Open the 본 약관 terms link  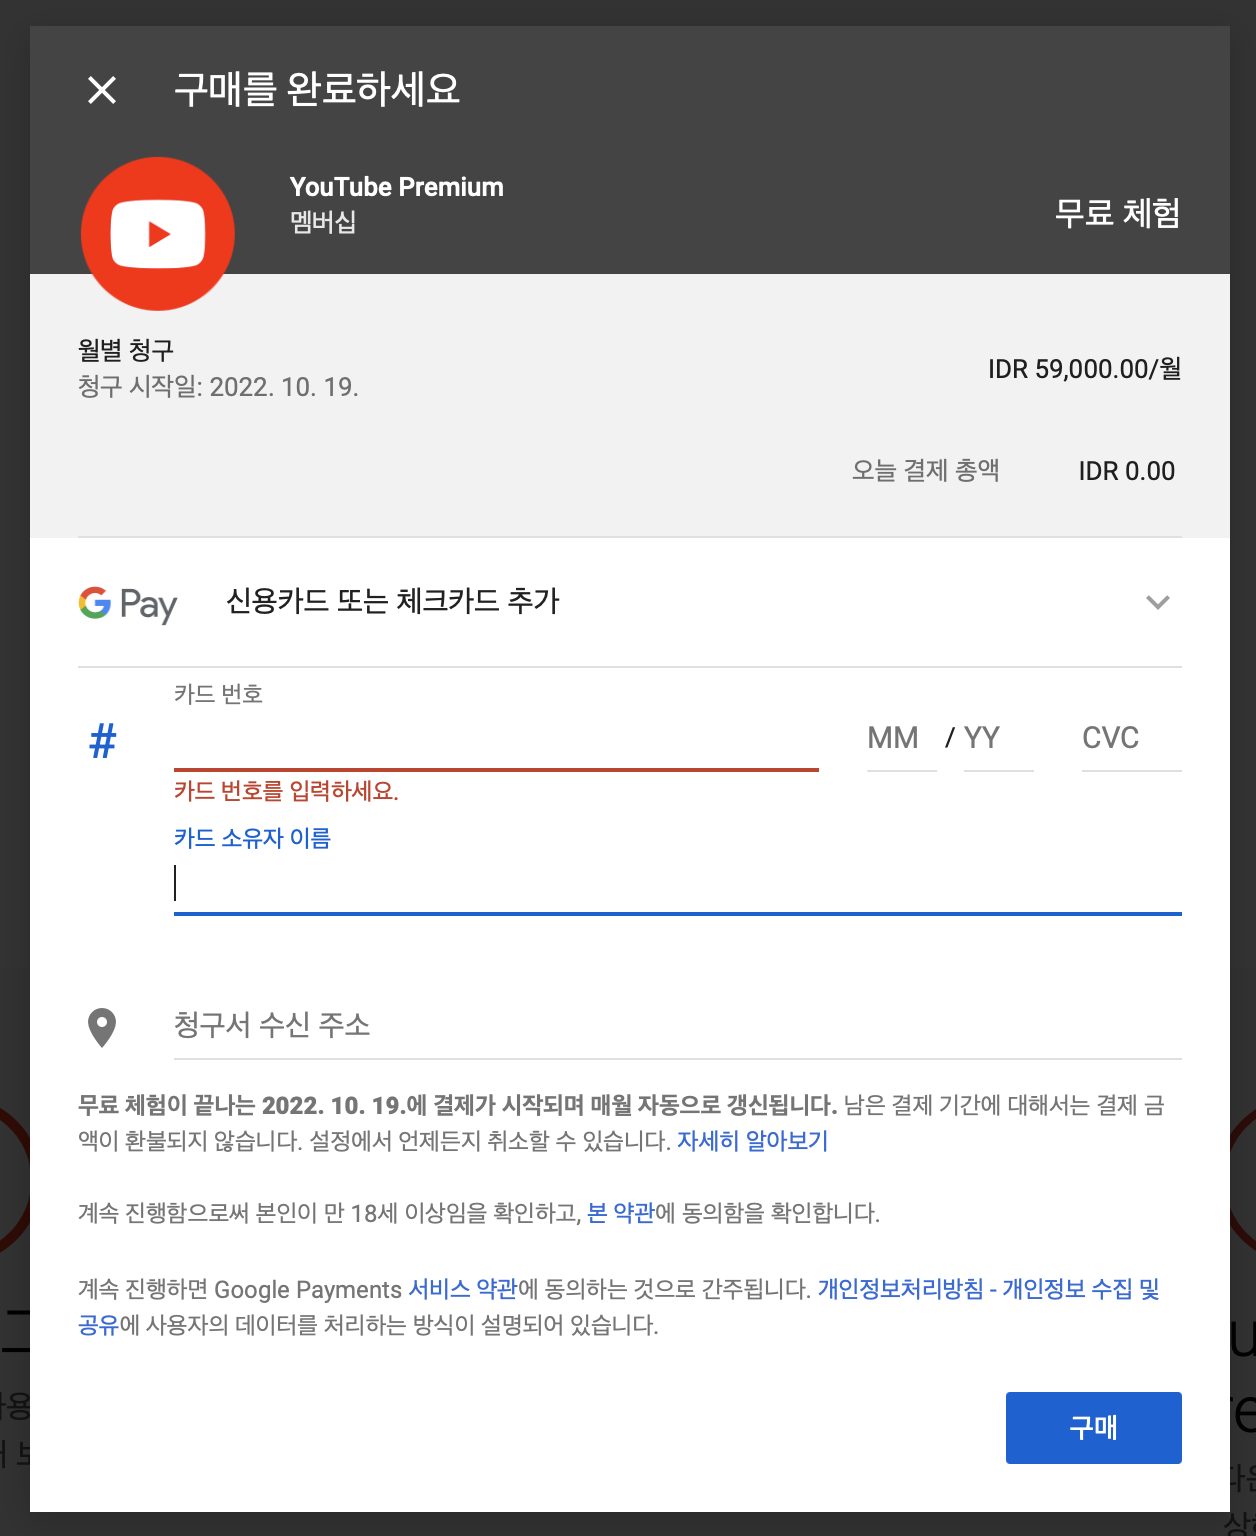620,1213
